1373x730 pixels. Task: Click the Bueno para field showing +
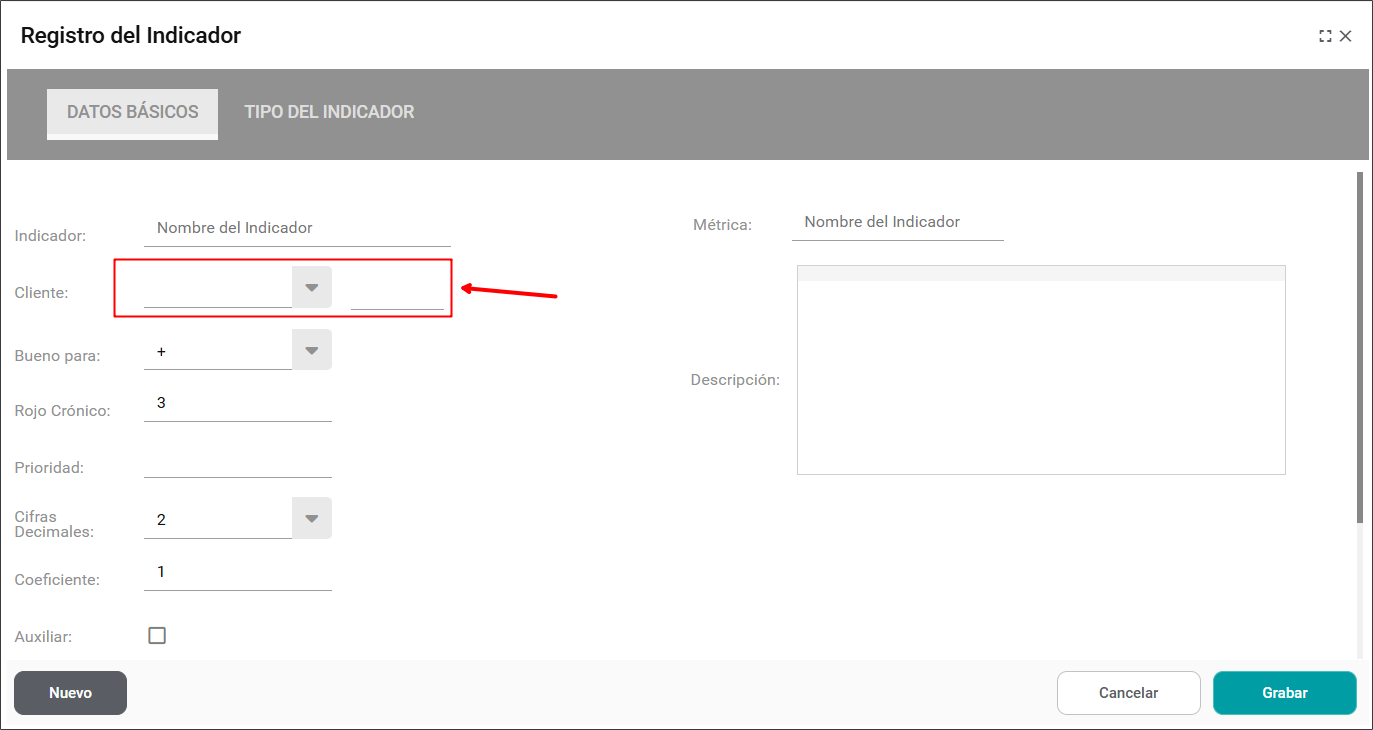pos(218,352)
